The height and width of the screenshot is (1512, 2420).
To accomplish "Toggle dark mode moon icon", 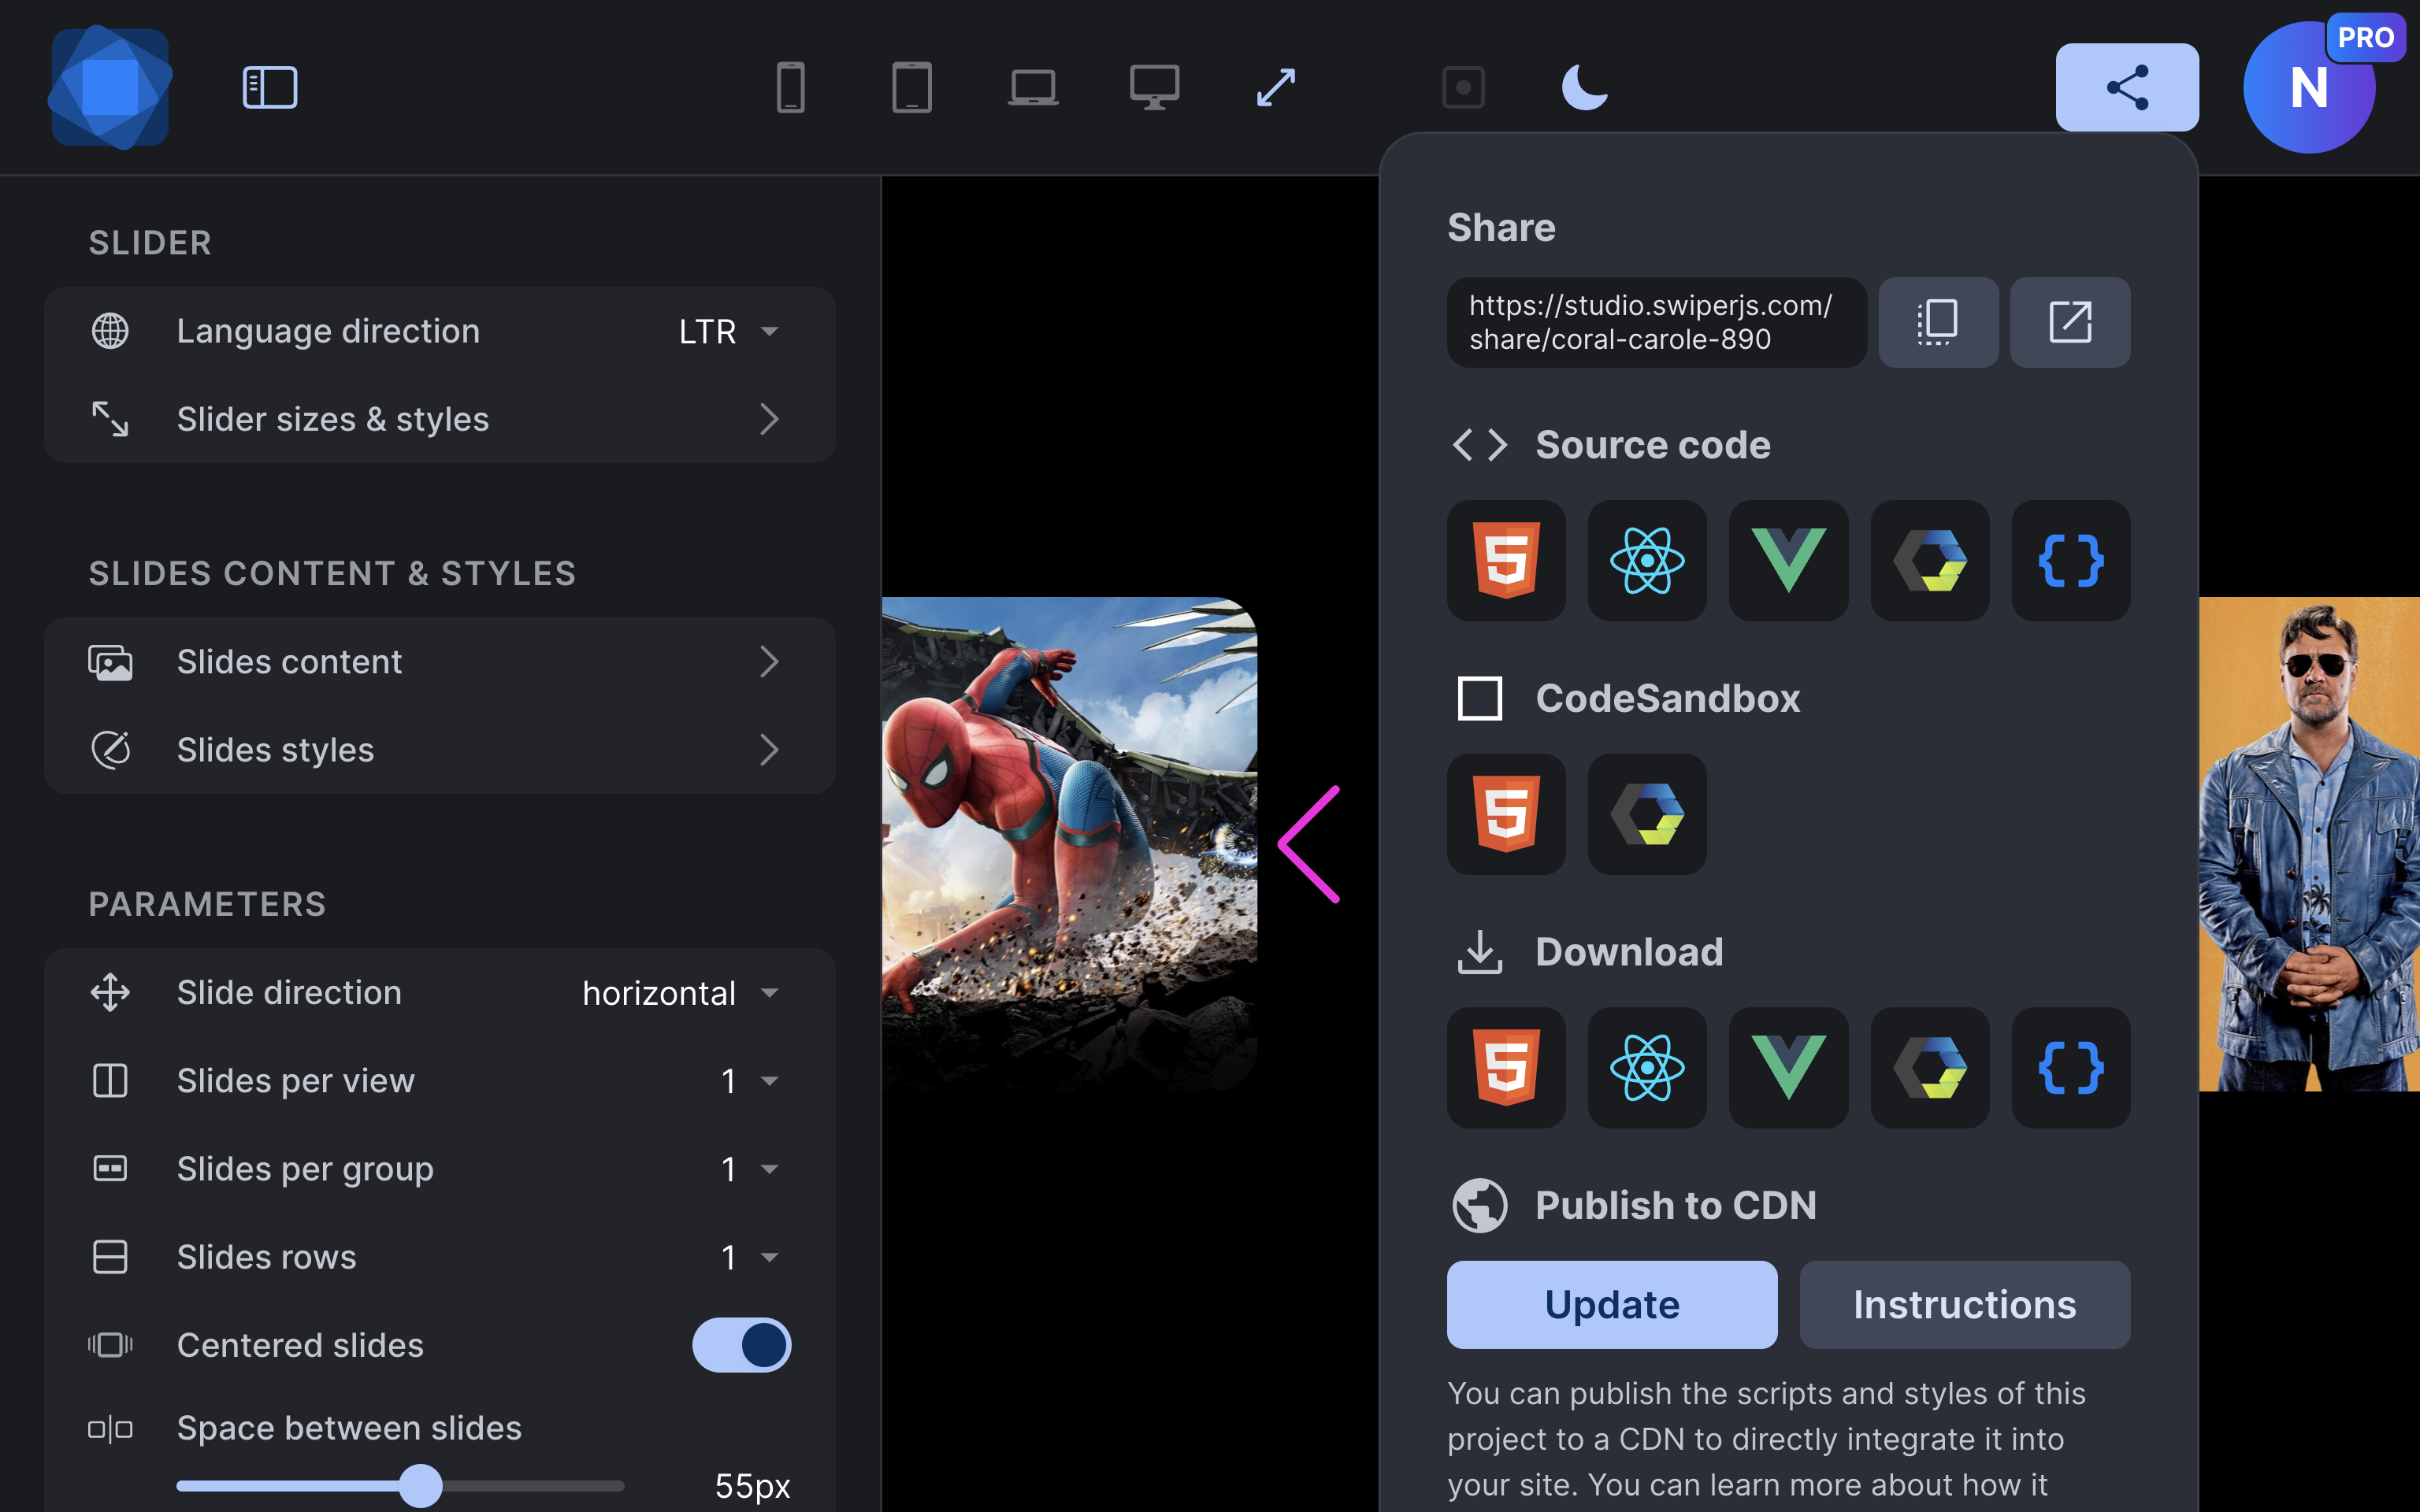I will (1584, 87).
